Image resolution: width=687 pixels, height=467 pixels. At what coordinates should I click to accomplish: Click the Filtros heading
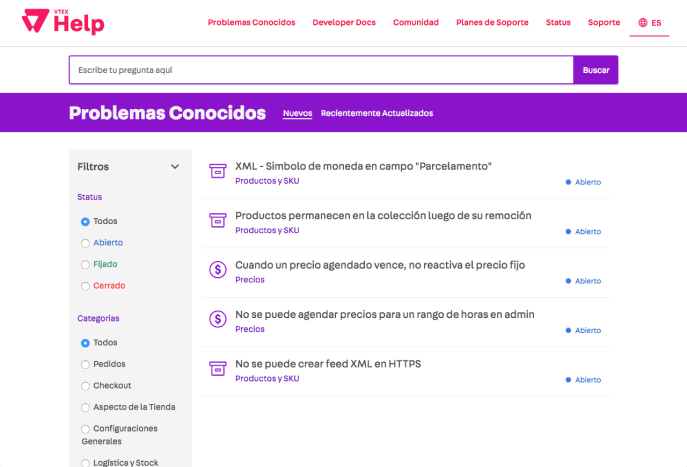(x=93, y=167)
